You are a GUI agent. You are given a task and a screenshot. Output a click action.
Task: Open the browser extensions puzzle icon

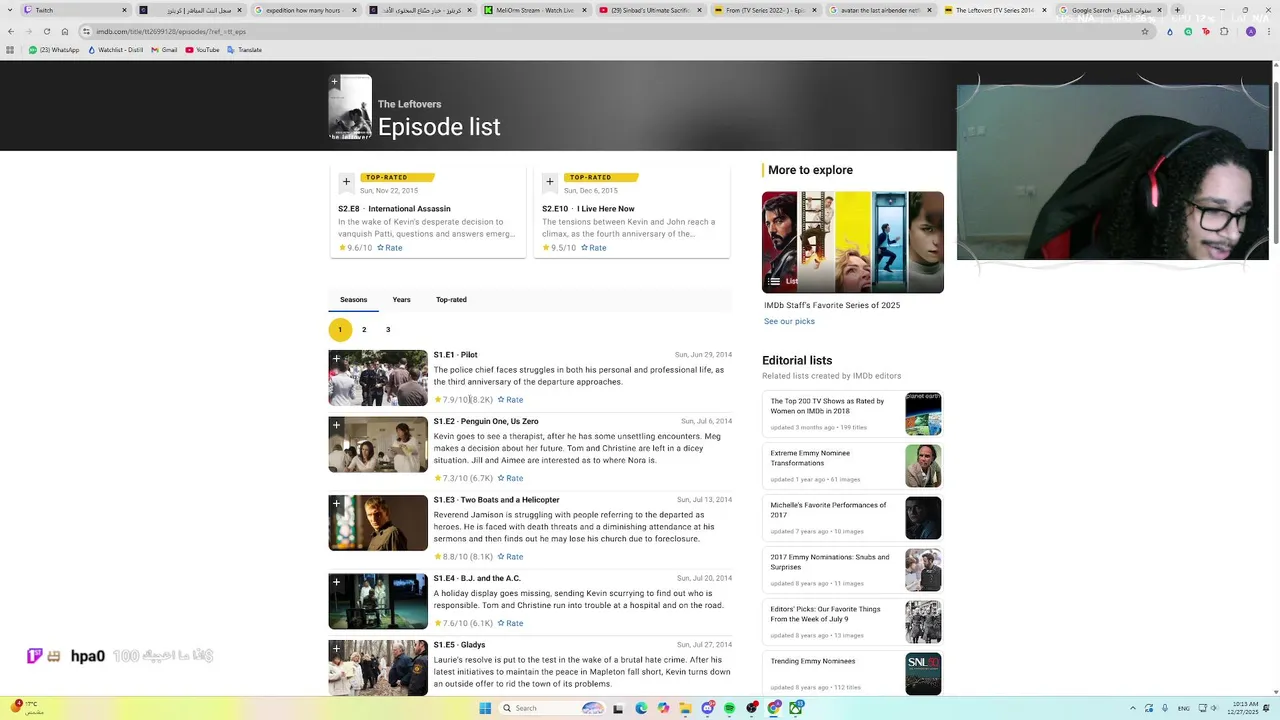pos(1225,31)
